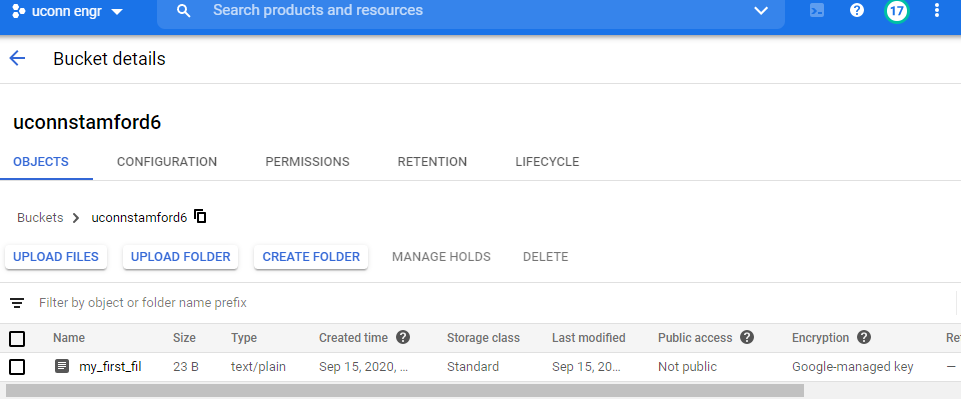This screenshot has width=961, height=403.
Task: Open notifications badge showing 17
Action: [x=897, y=10]
